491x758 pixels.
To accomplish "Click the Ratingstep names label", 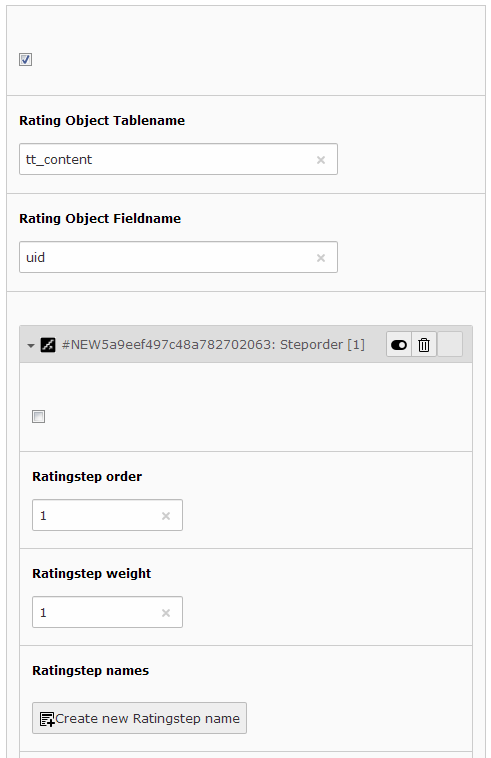I will (x=90, y=671).
